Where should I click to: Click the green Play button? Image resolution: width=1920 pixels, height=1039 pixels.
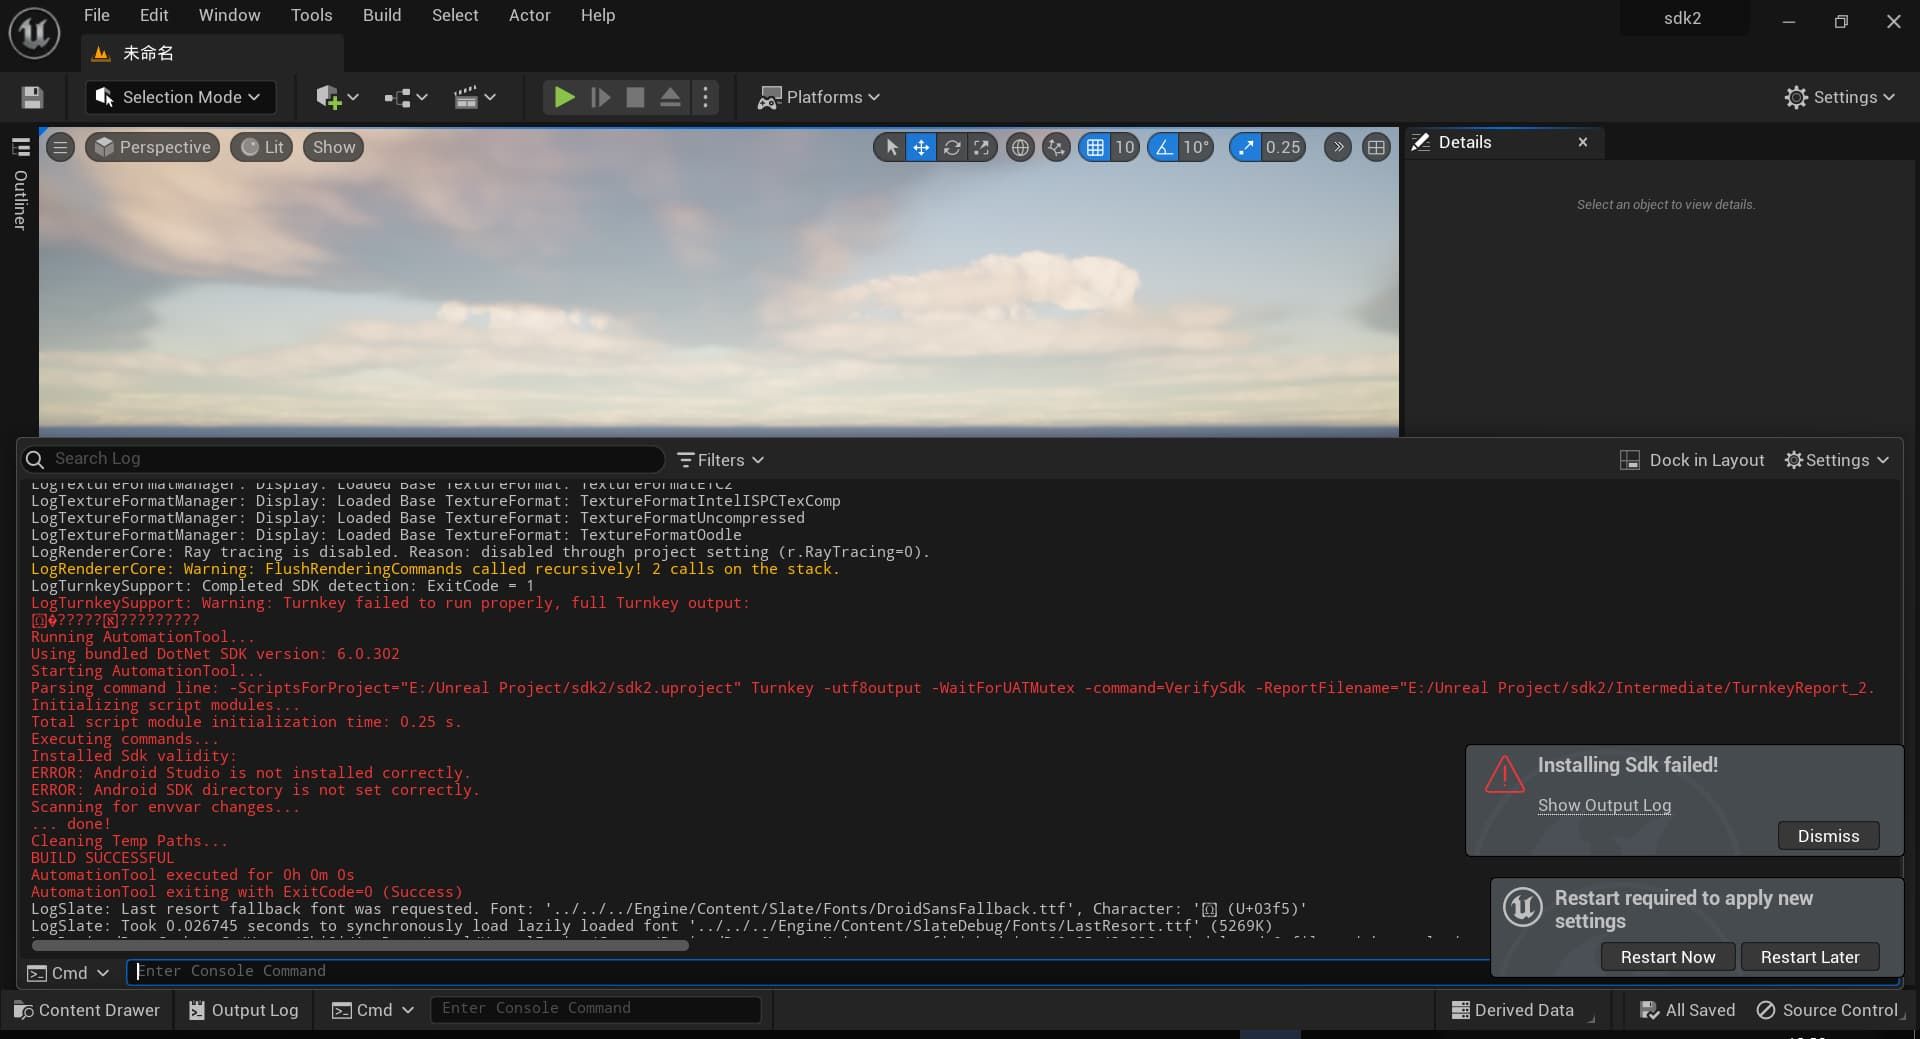point(563,97)
